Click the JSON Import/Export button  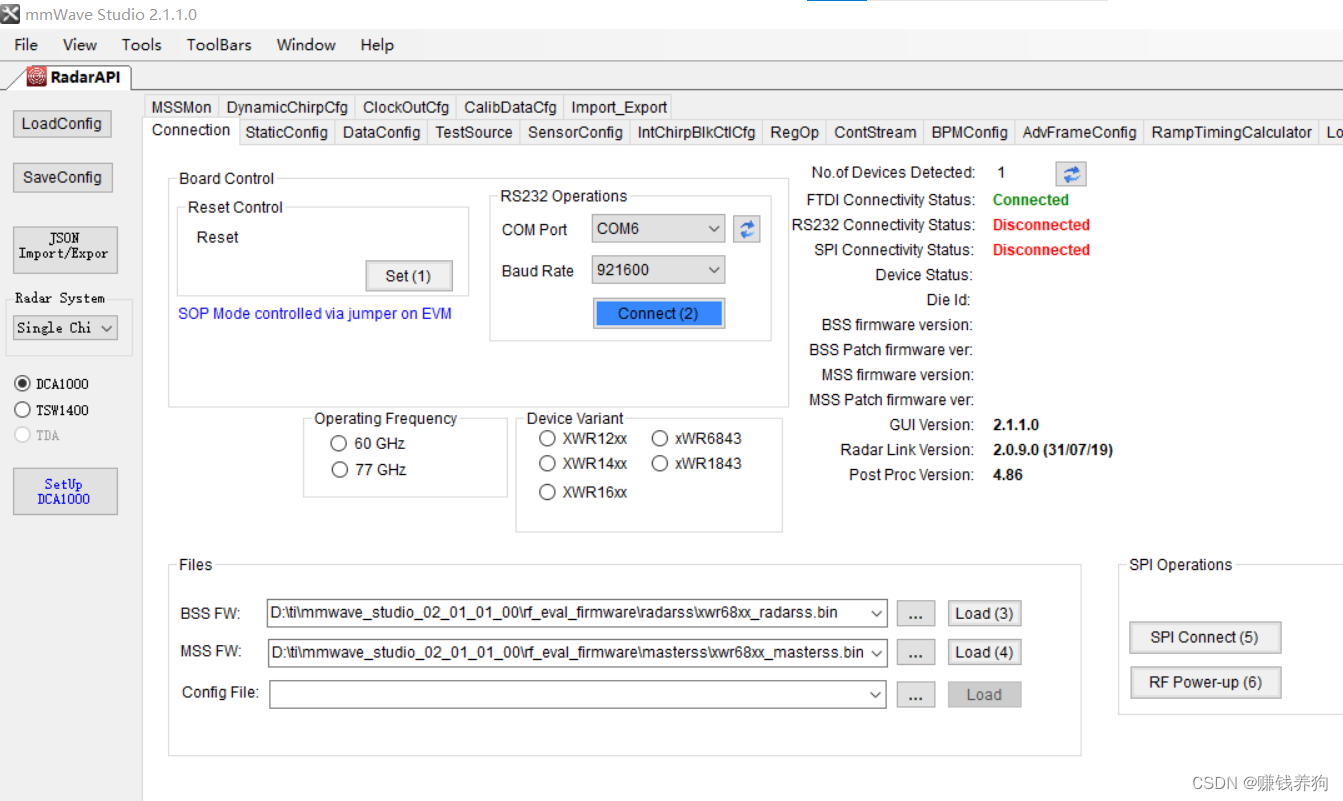(x=65, y=248)
